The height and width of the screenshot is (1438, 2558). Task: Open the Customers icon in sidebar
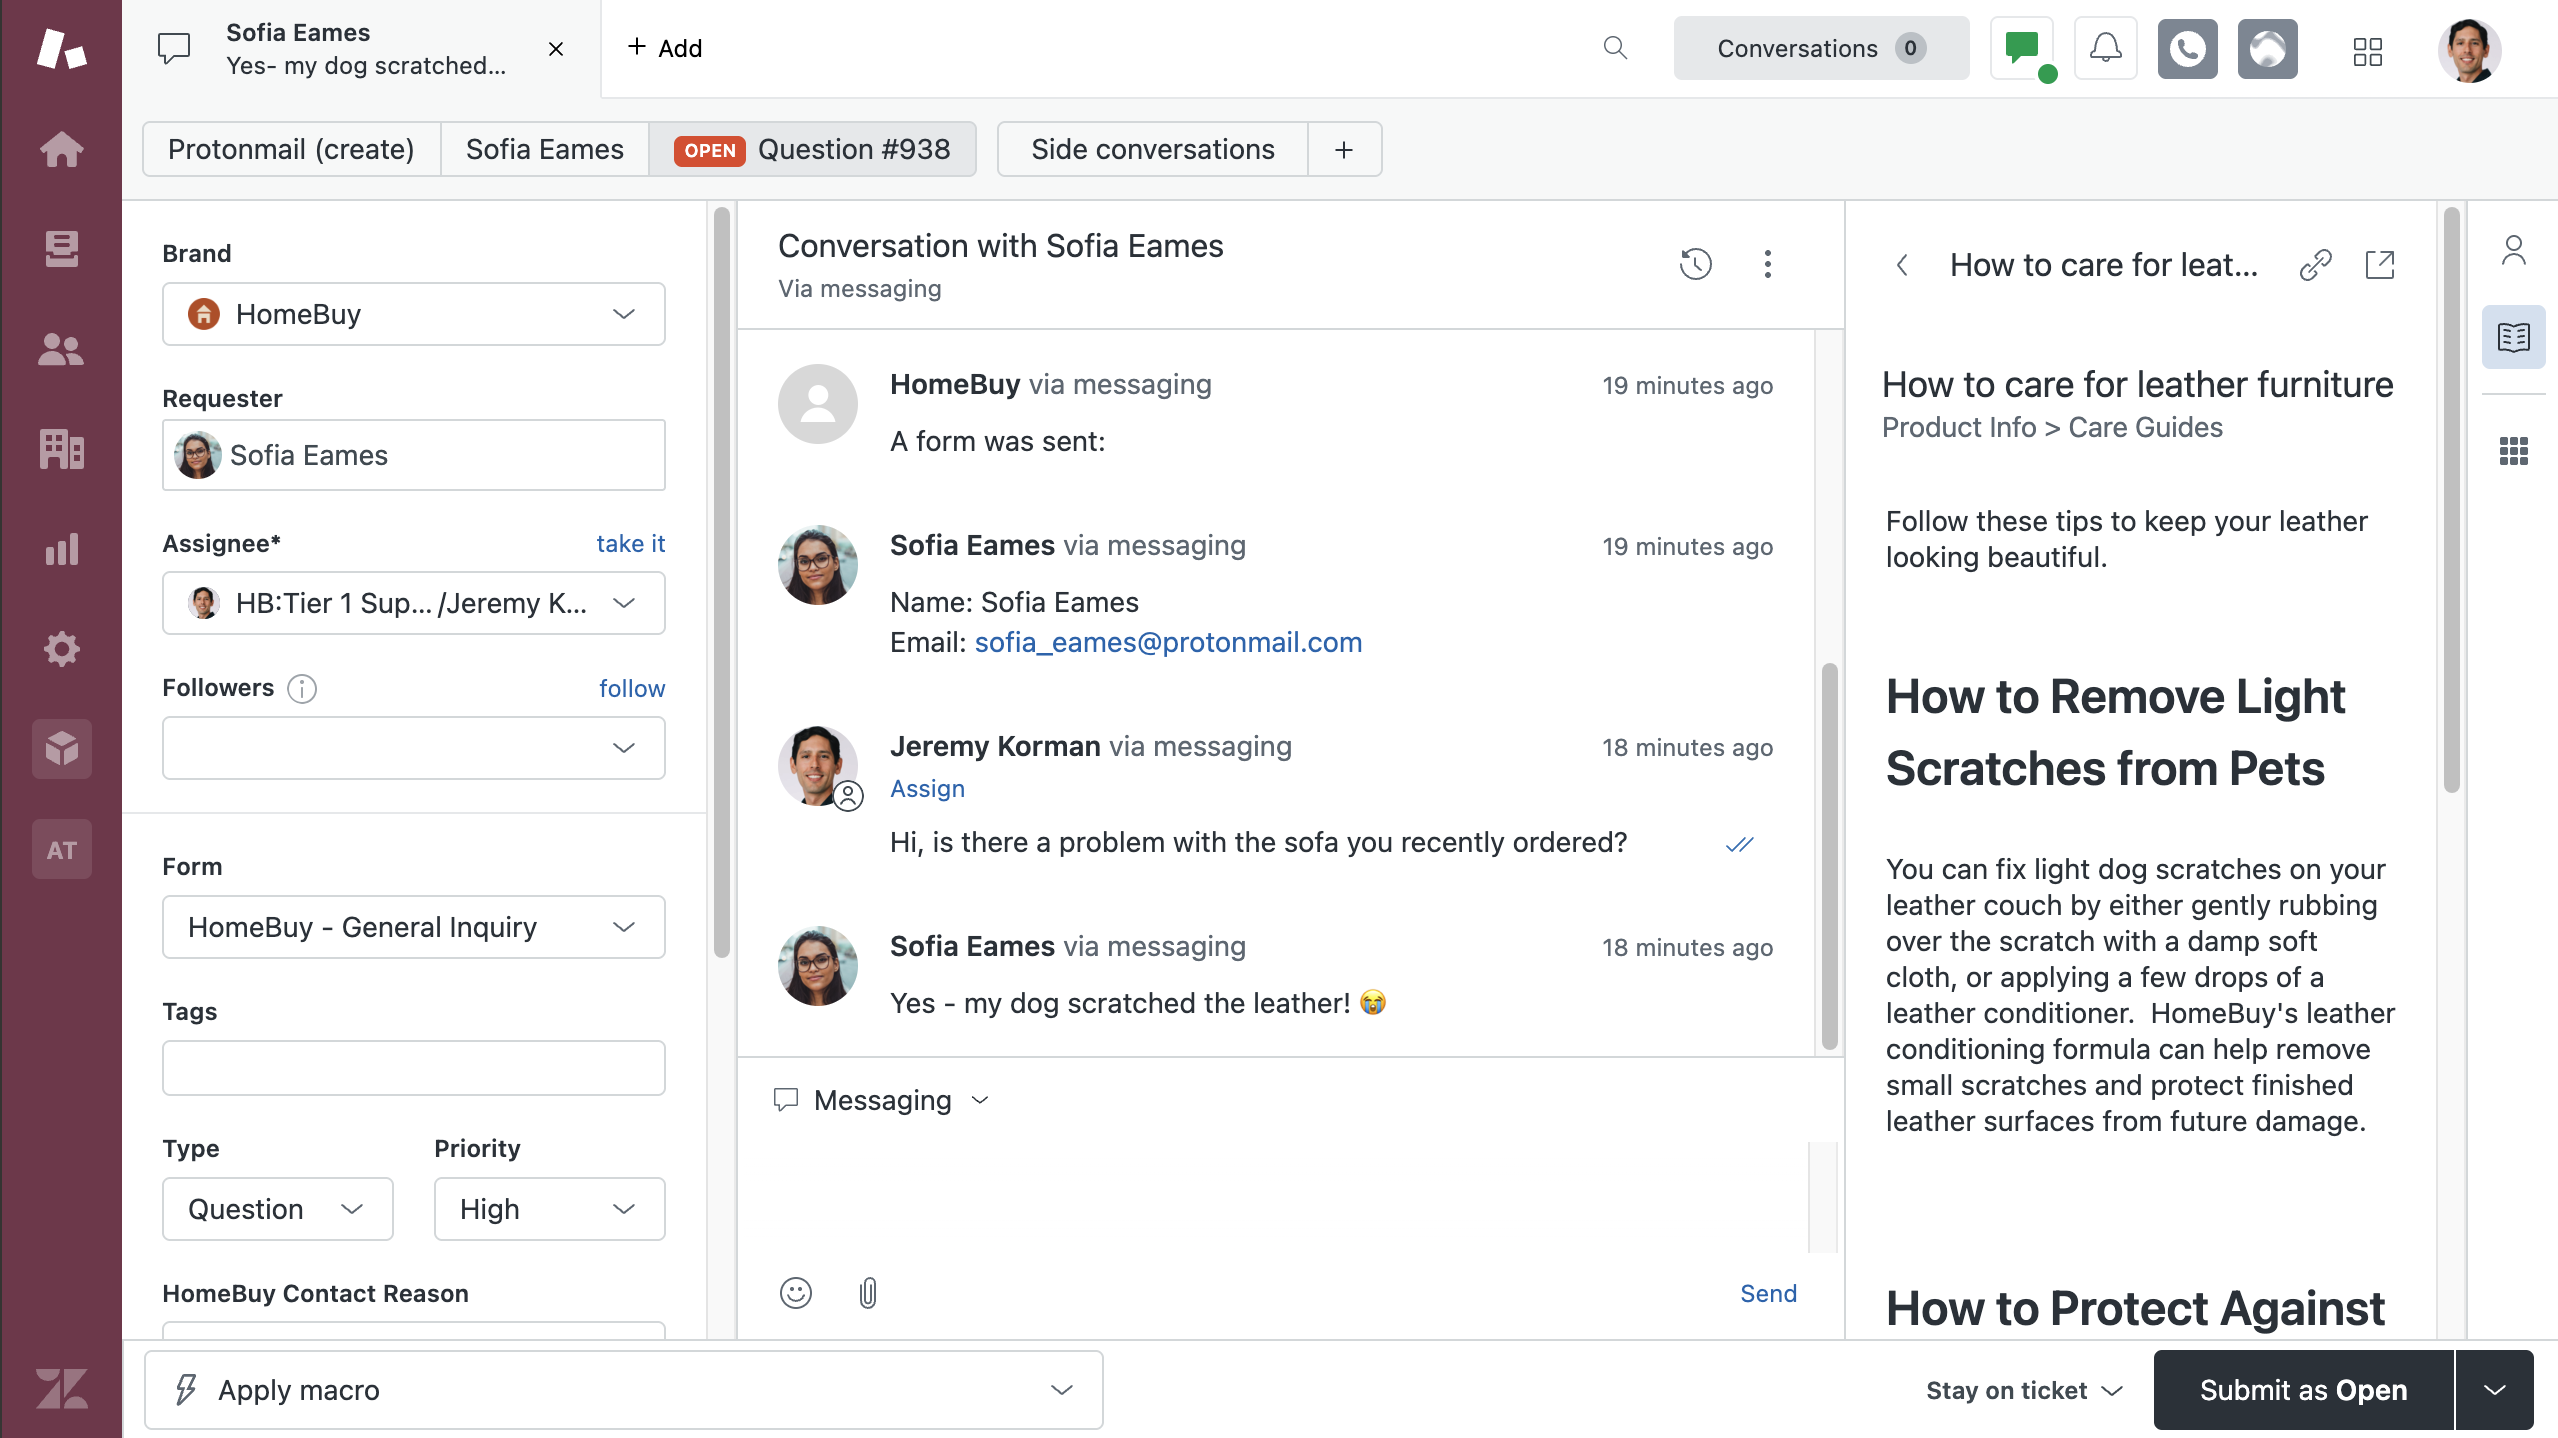tap(61, 349)
